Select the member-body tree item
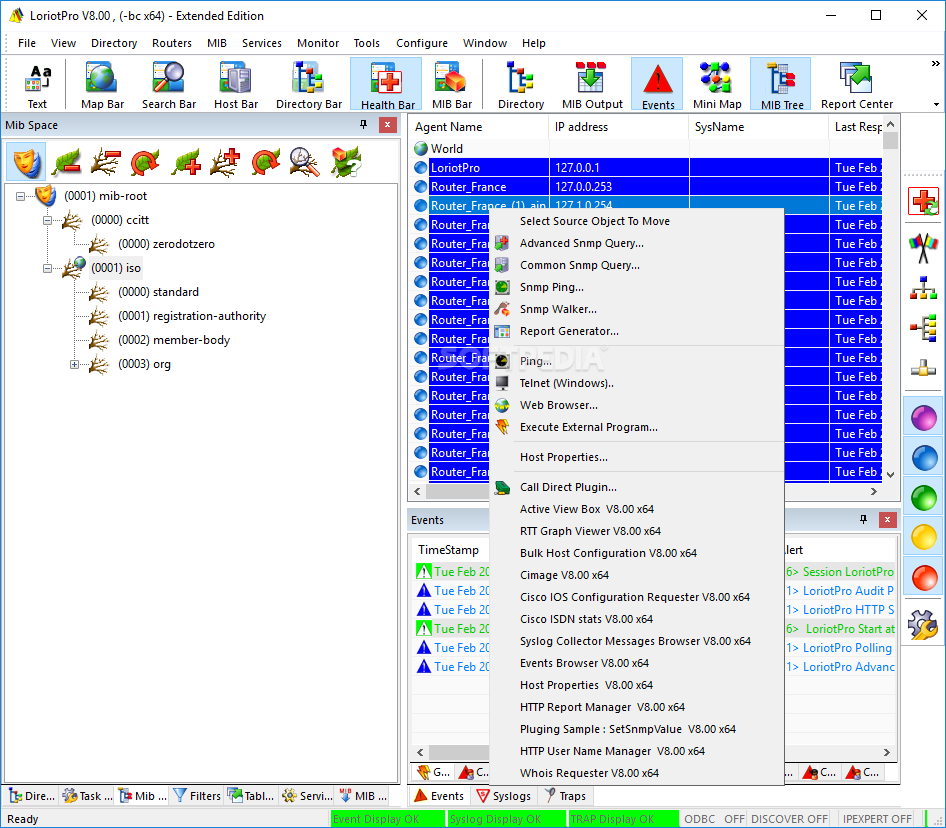946x828 pixels. [x=174, y=340]
